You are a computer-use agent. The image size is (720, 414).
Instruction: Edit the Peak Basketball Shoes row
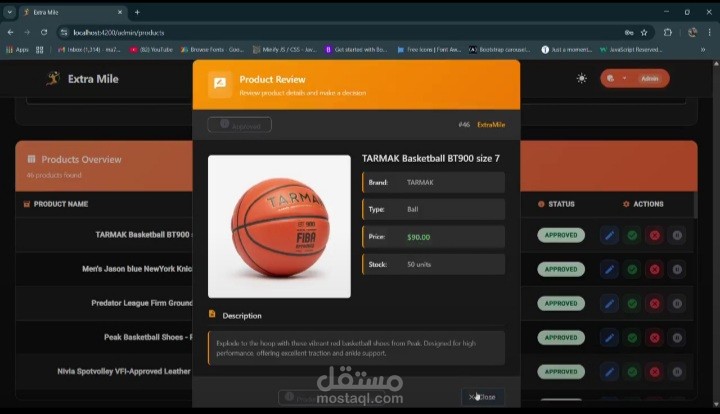609,338
